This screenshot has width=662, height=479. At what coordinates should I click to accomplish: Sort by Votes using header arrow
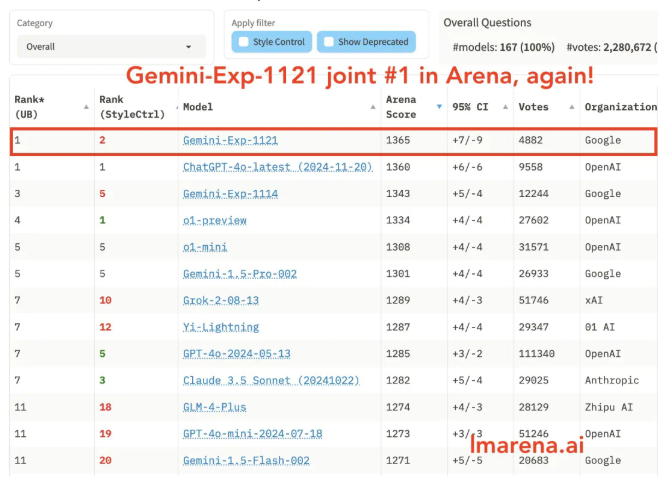tap(572, 106)
